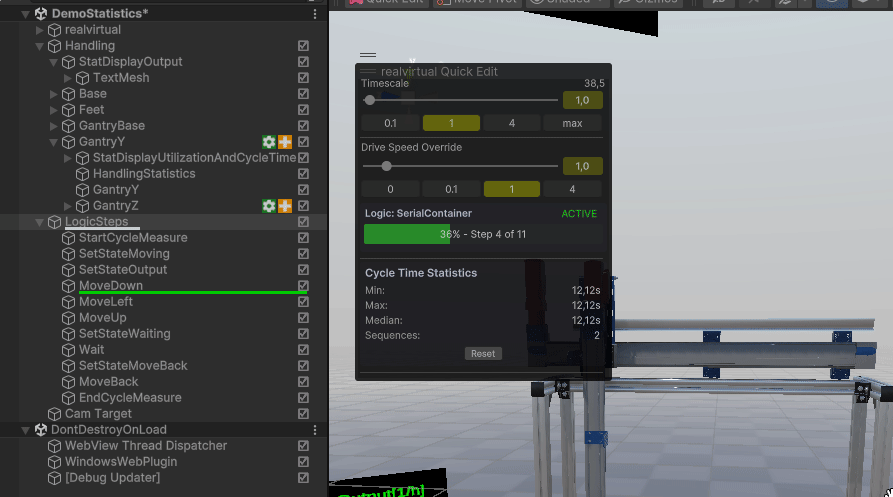This screenshot has height=497, width=893.
Task: Open the DemoStatistics scene three-dot menu
Action: (x=315, y=14)
